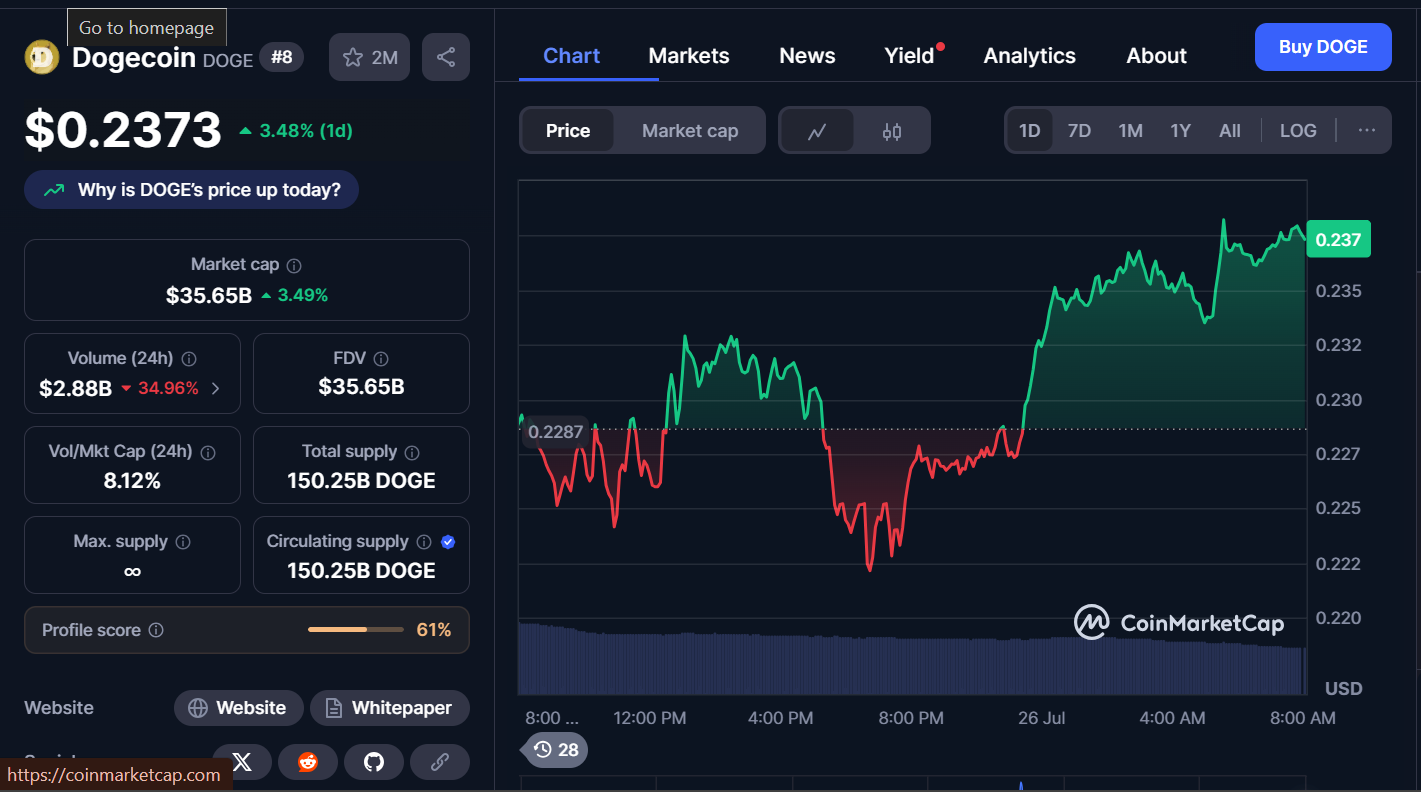Click the Max. supply info icon

[x=183, y=542]
